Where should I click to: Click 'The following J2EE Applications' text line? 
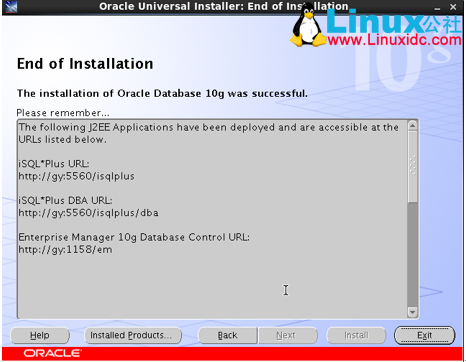[x=208, y=127]
